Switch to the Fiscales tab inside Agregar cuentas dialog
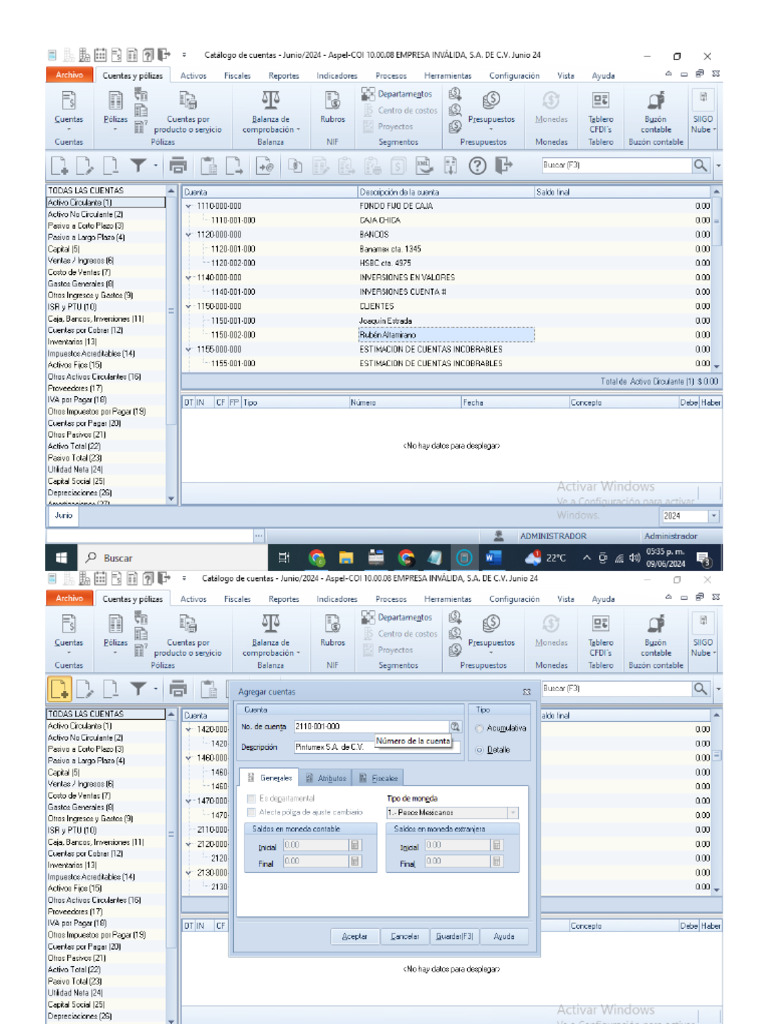The image size is (768, 1024). point(379,778)
